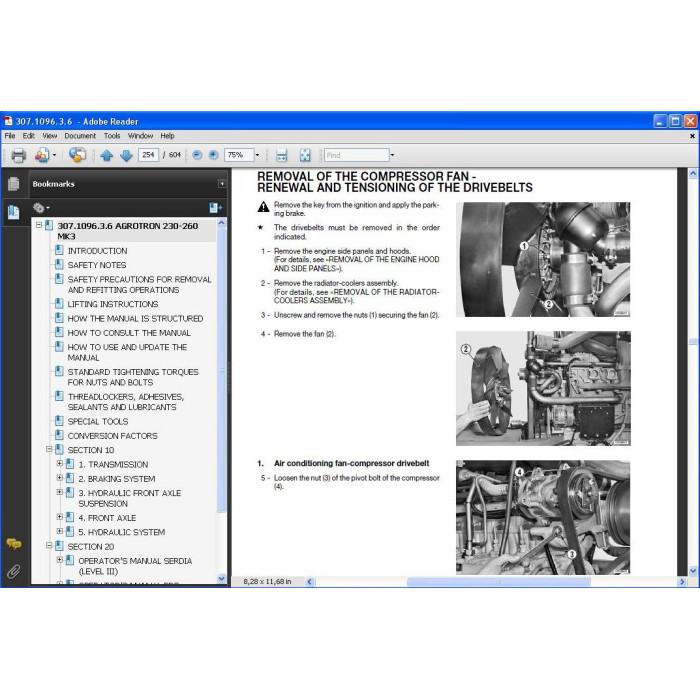Click the page number field showing 254
Image resolution: width=700 pixels, height=700 pixels.
click(148, 155)
